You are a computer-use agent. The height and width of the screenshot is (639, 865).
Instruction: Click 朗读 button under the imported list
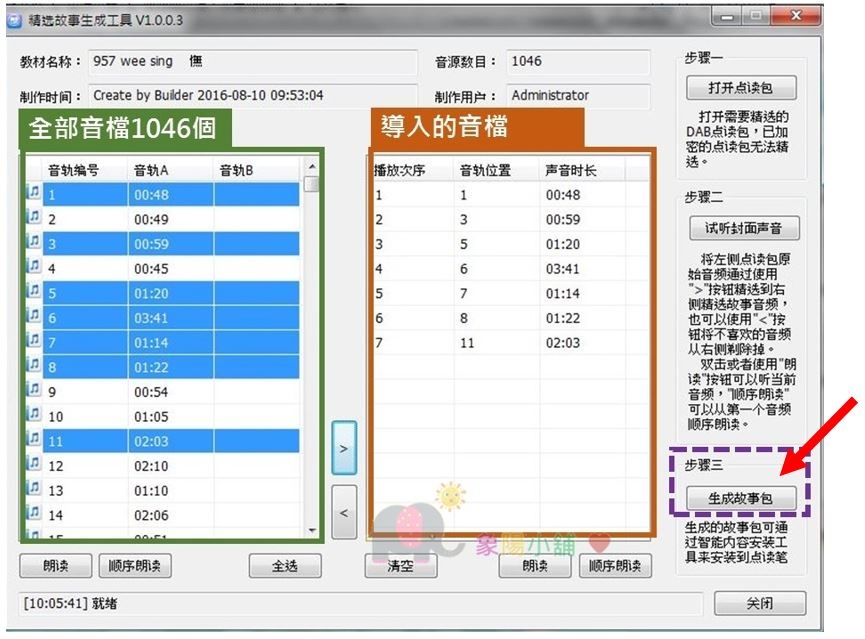tap(535, 566)
